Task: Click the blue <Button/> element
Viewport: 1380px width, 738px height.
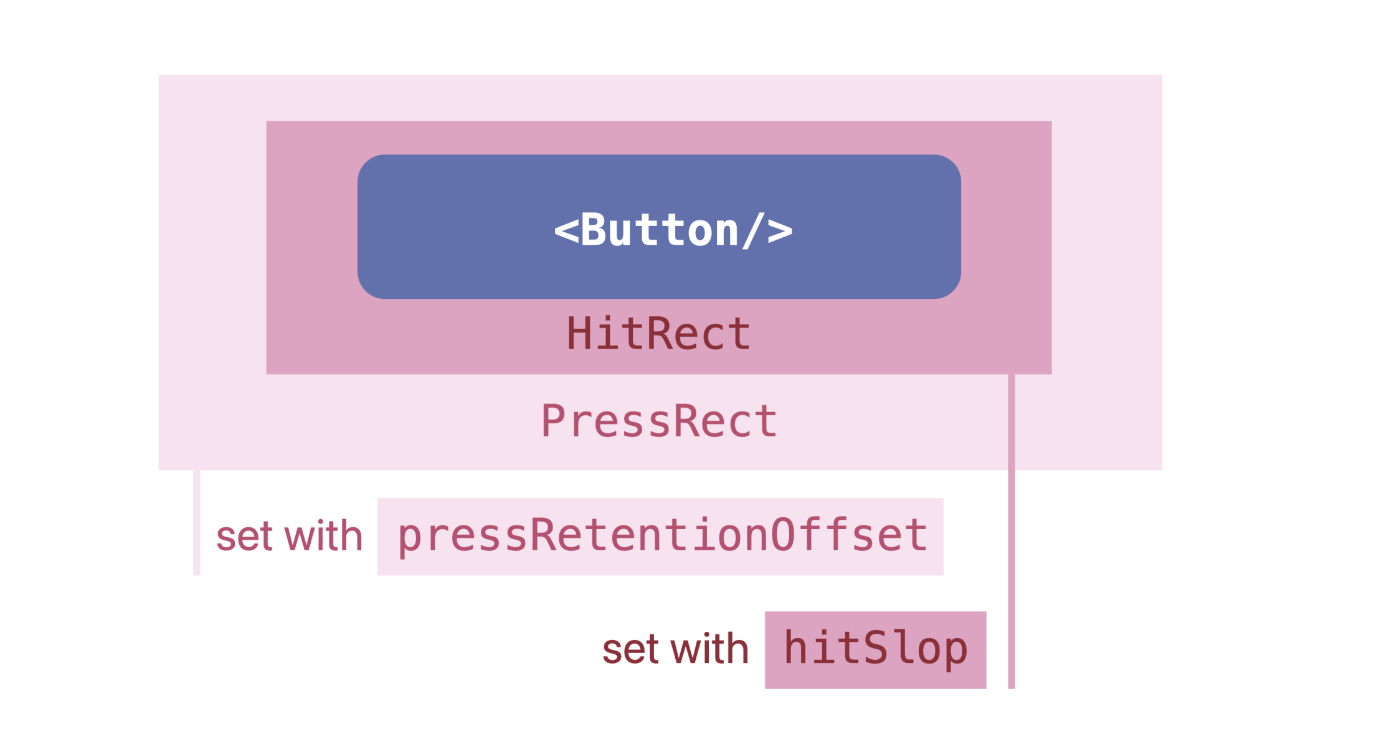Action: (x=659, y=228)
